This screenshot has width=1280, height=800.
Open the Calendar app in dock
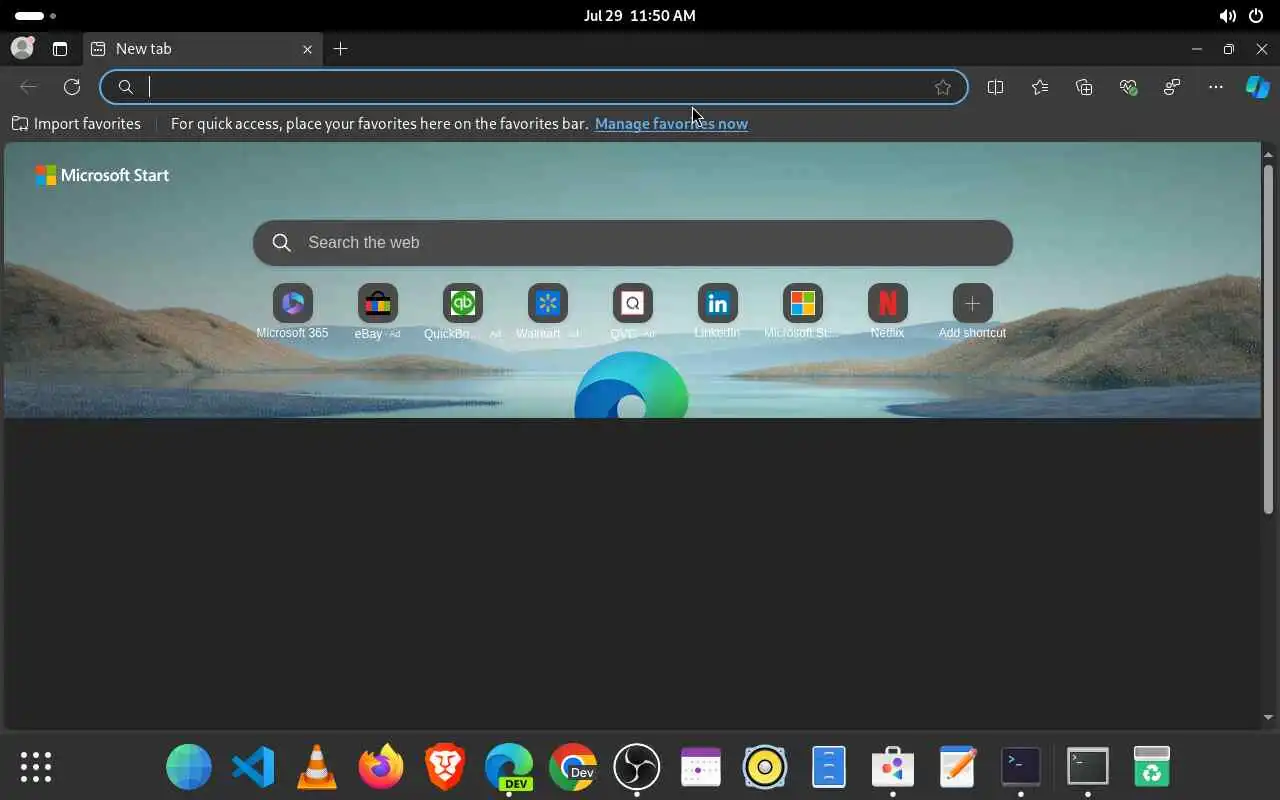pyautogui.click(x=701, y=767)
